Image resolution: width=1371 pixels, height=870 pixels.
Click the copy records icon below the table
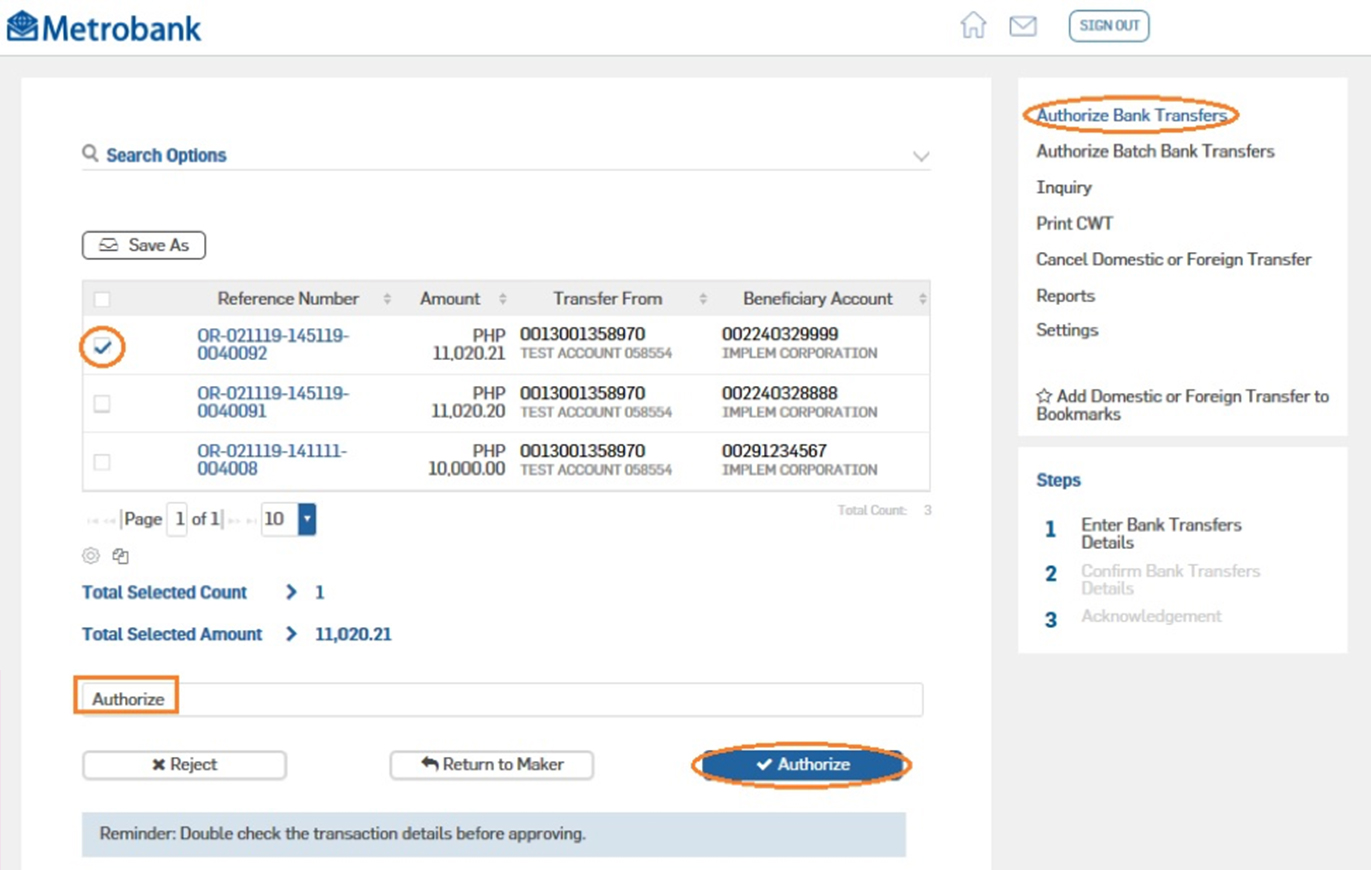click(x=118, y=556)
